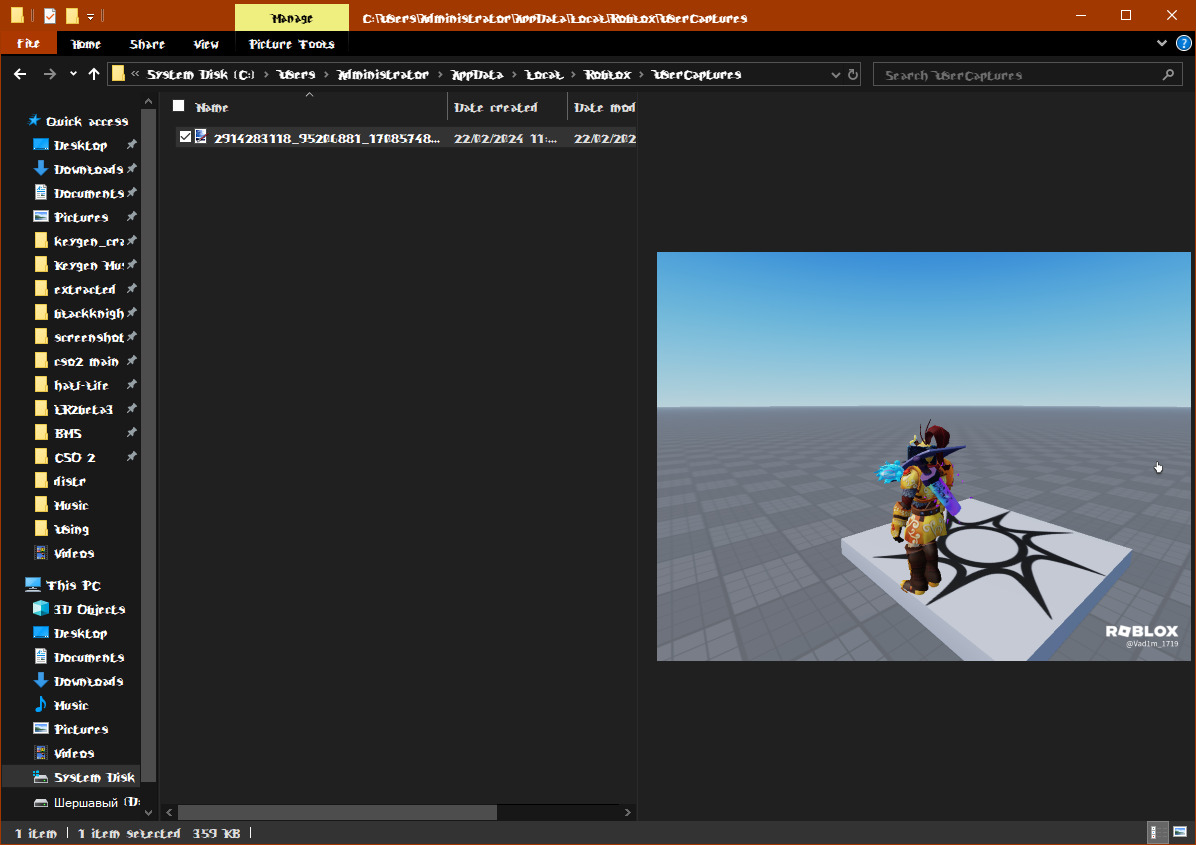The image size is (1196, 845).
Task: Open the address bar history dropdown
Action: [x=835, y=75]
